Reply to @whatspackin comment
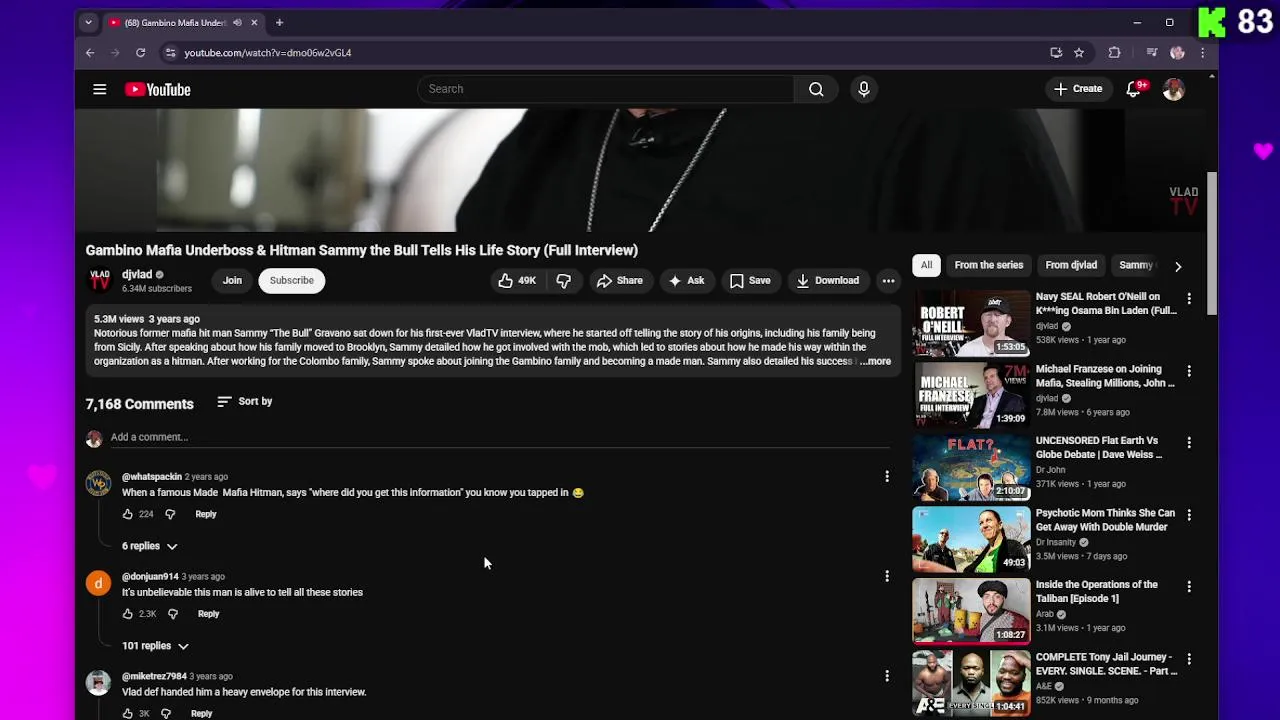This screenshot has width=1280, height=720. (206, 514)
